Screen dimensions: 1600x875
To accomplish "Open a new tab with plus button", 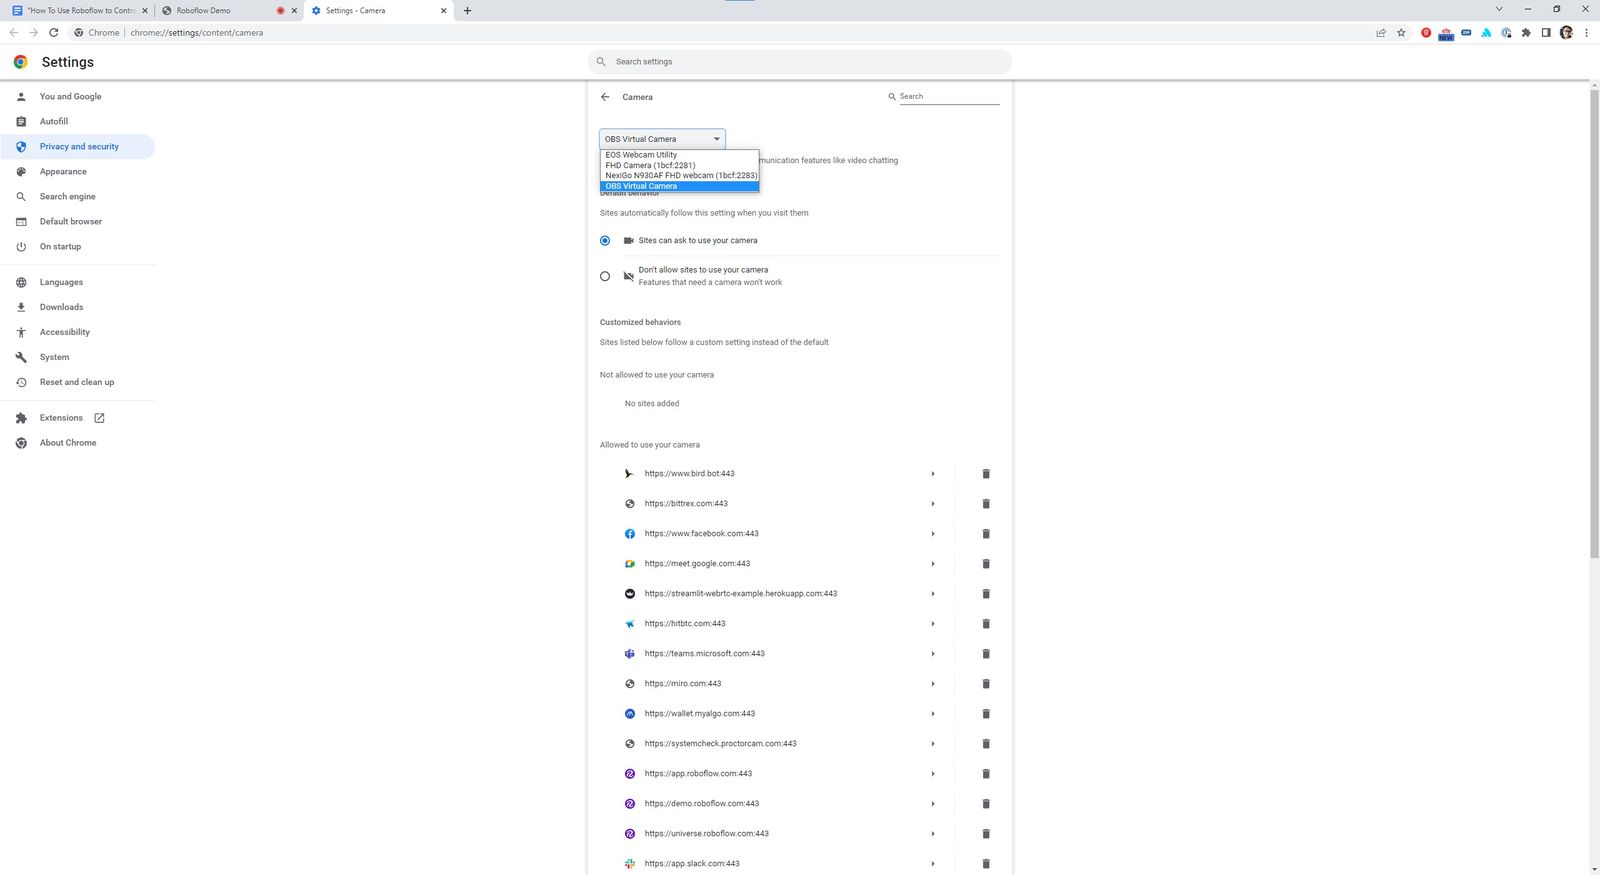I will [467, 11].
